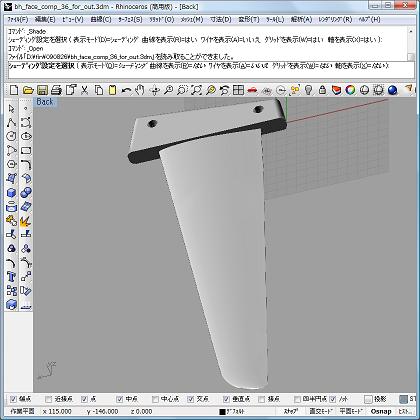Toggle the 端点 osnap checkbox
Screen dimensions: 420x420
point(13,399)
